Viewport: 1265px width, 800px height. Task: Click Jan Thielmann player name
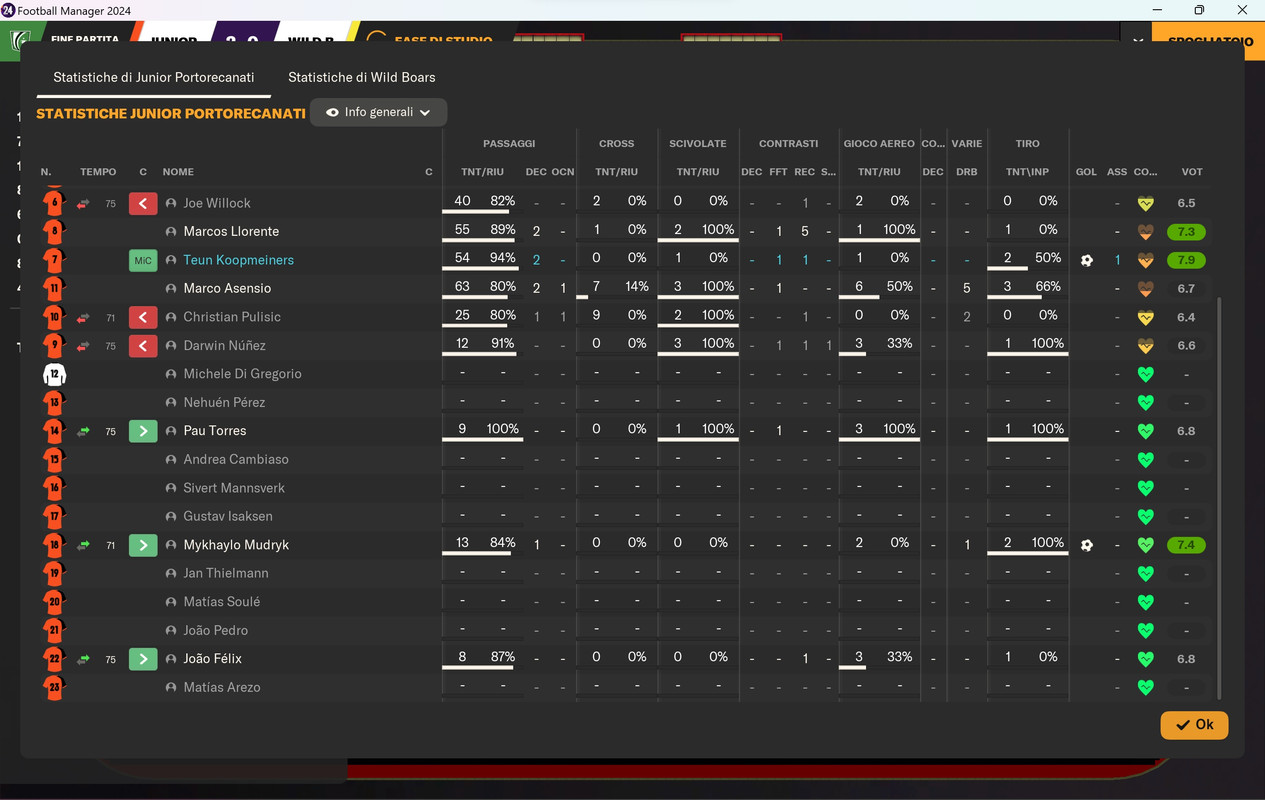225,573
